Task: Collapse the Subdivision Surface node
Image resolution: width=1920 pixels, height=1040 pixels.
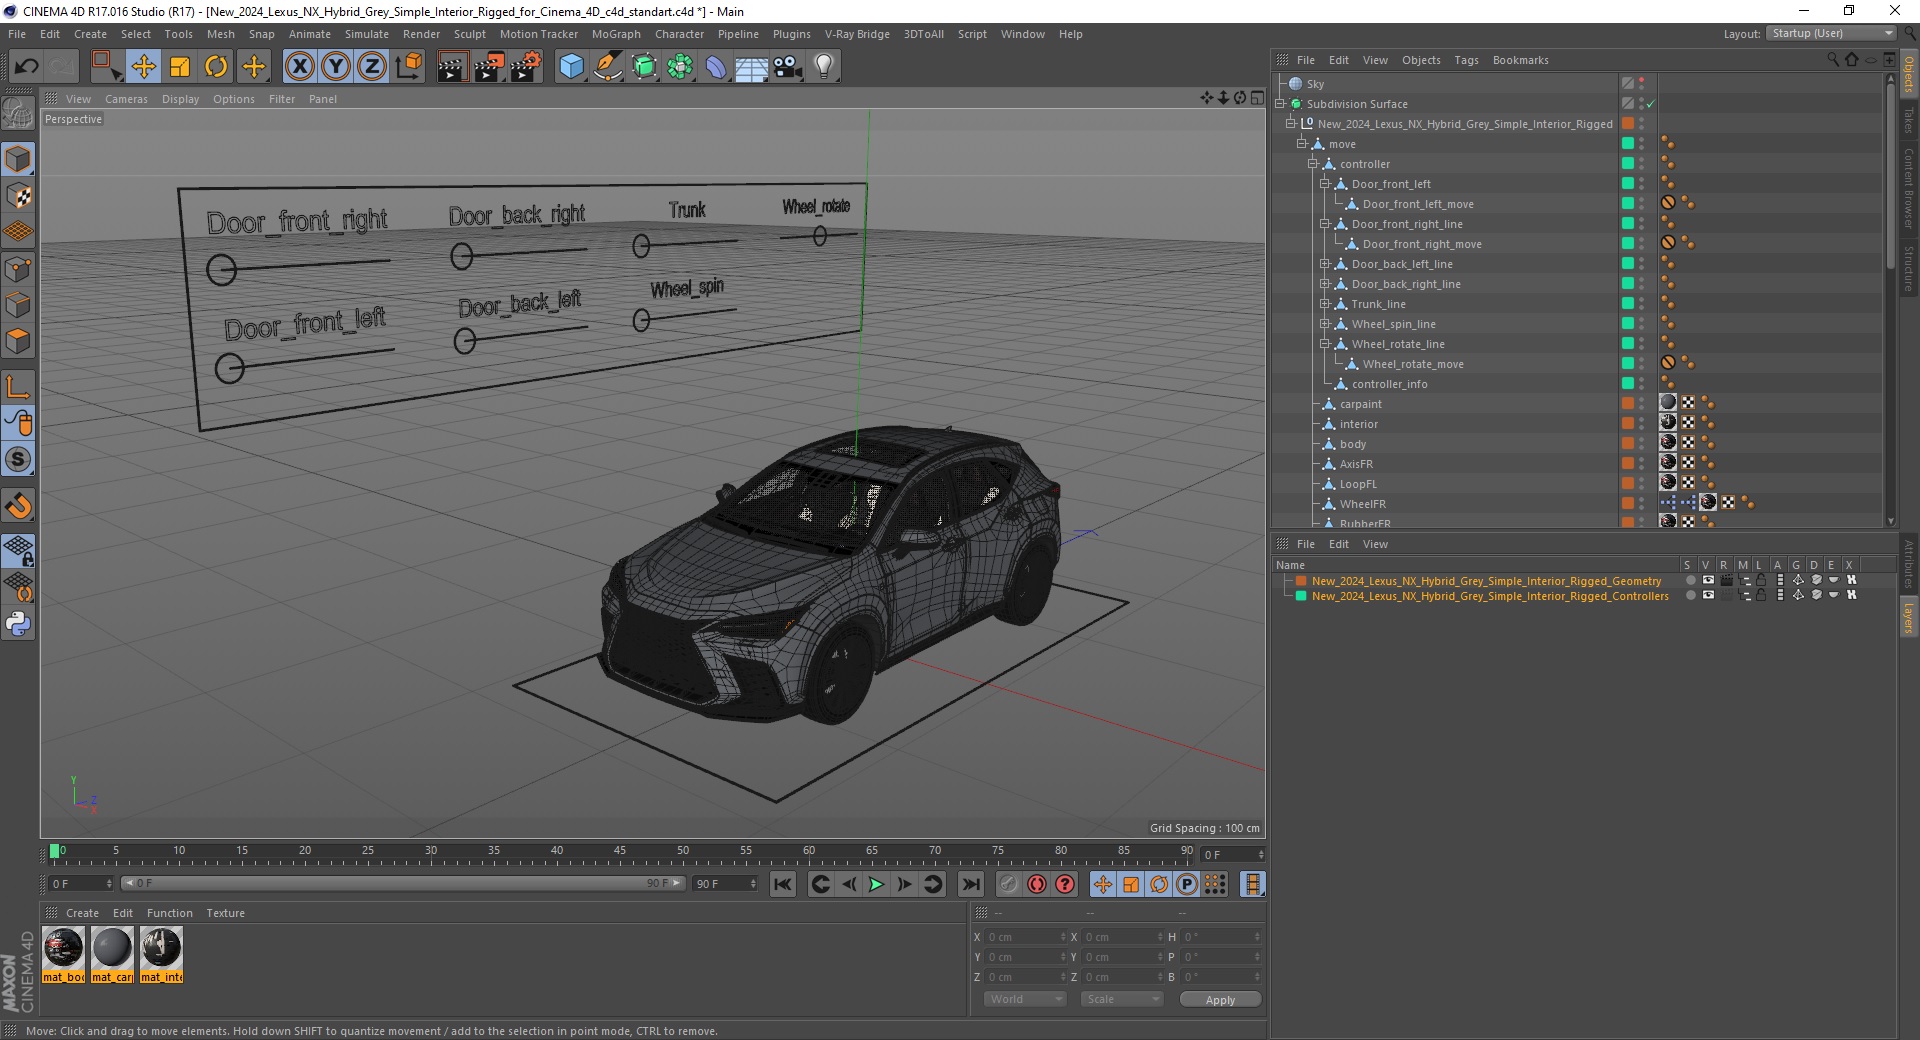Action: (1280, 104)
